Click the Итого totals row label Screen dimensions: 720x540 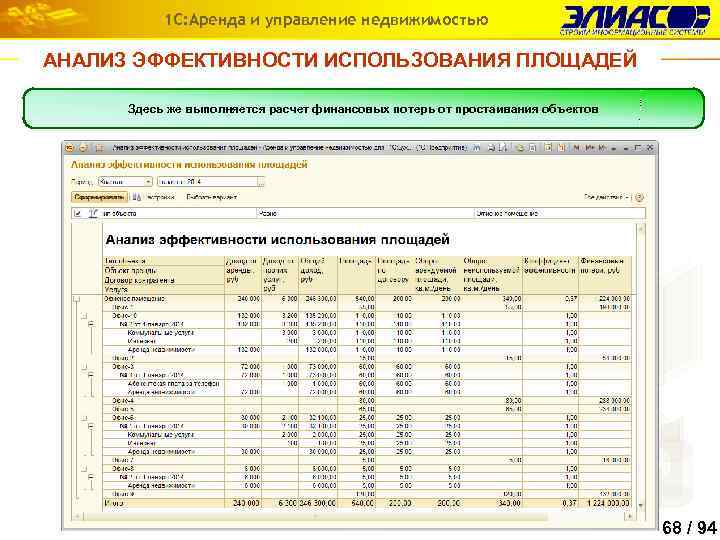point(114,503)
